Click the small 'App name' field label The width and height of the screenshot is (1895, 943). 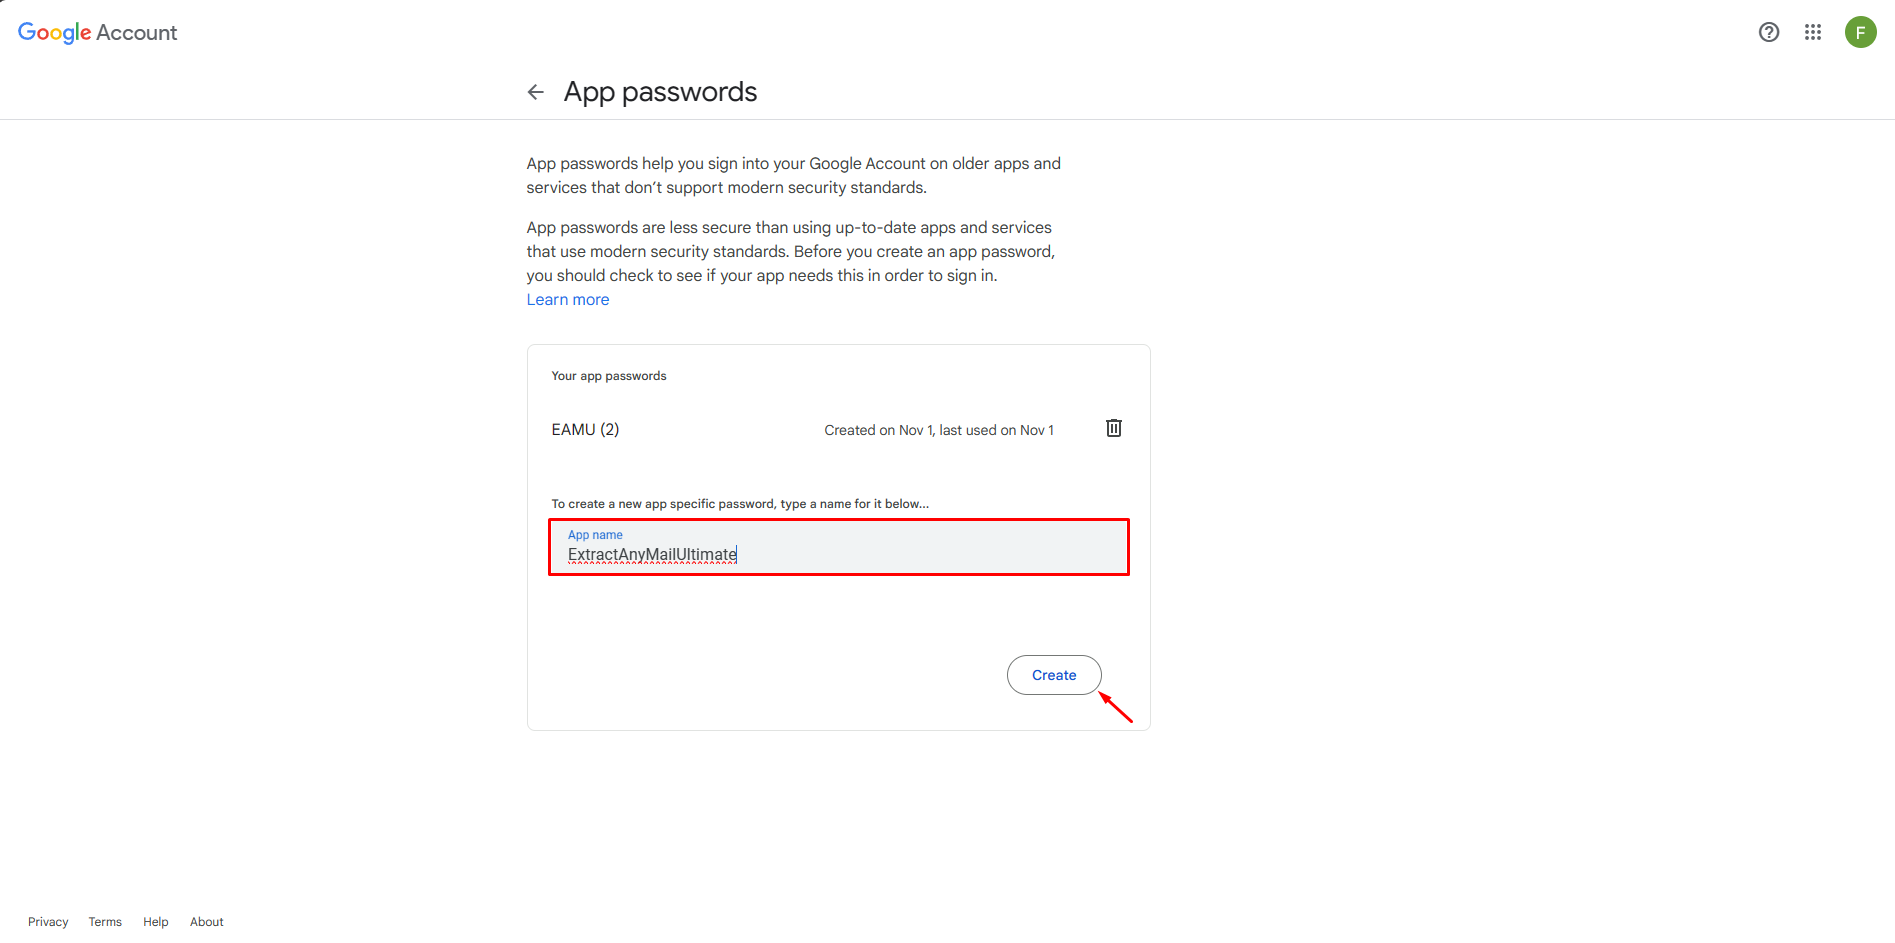coord(595,535)
